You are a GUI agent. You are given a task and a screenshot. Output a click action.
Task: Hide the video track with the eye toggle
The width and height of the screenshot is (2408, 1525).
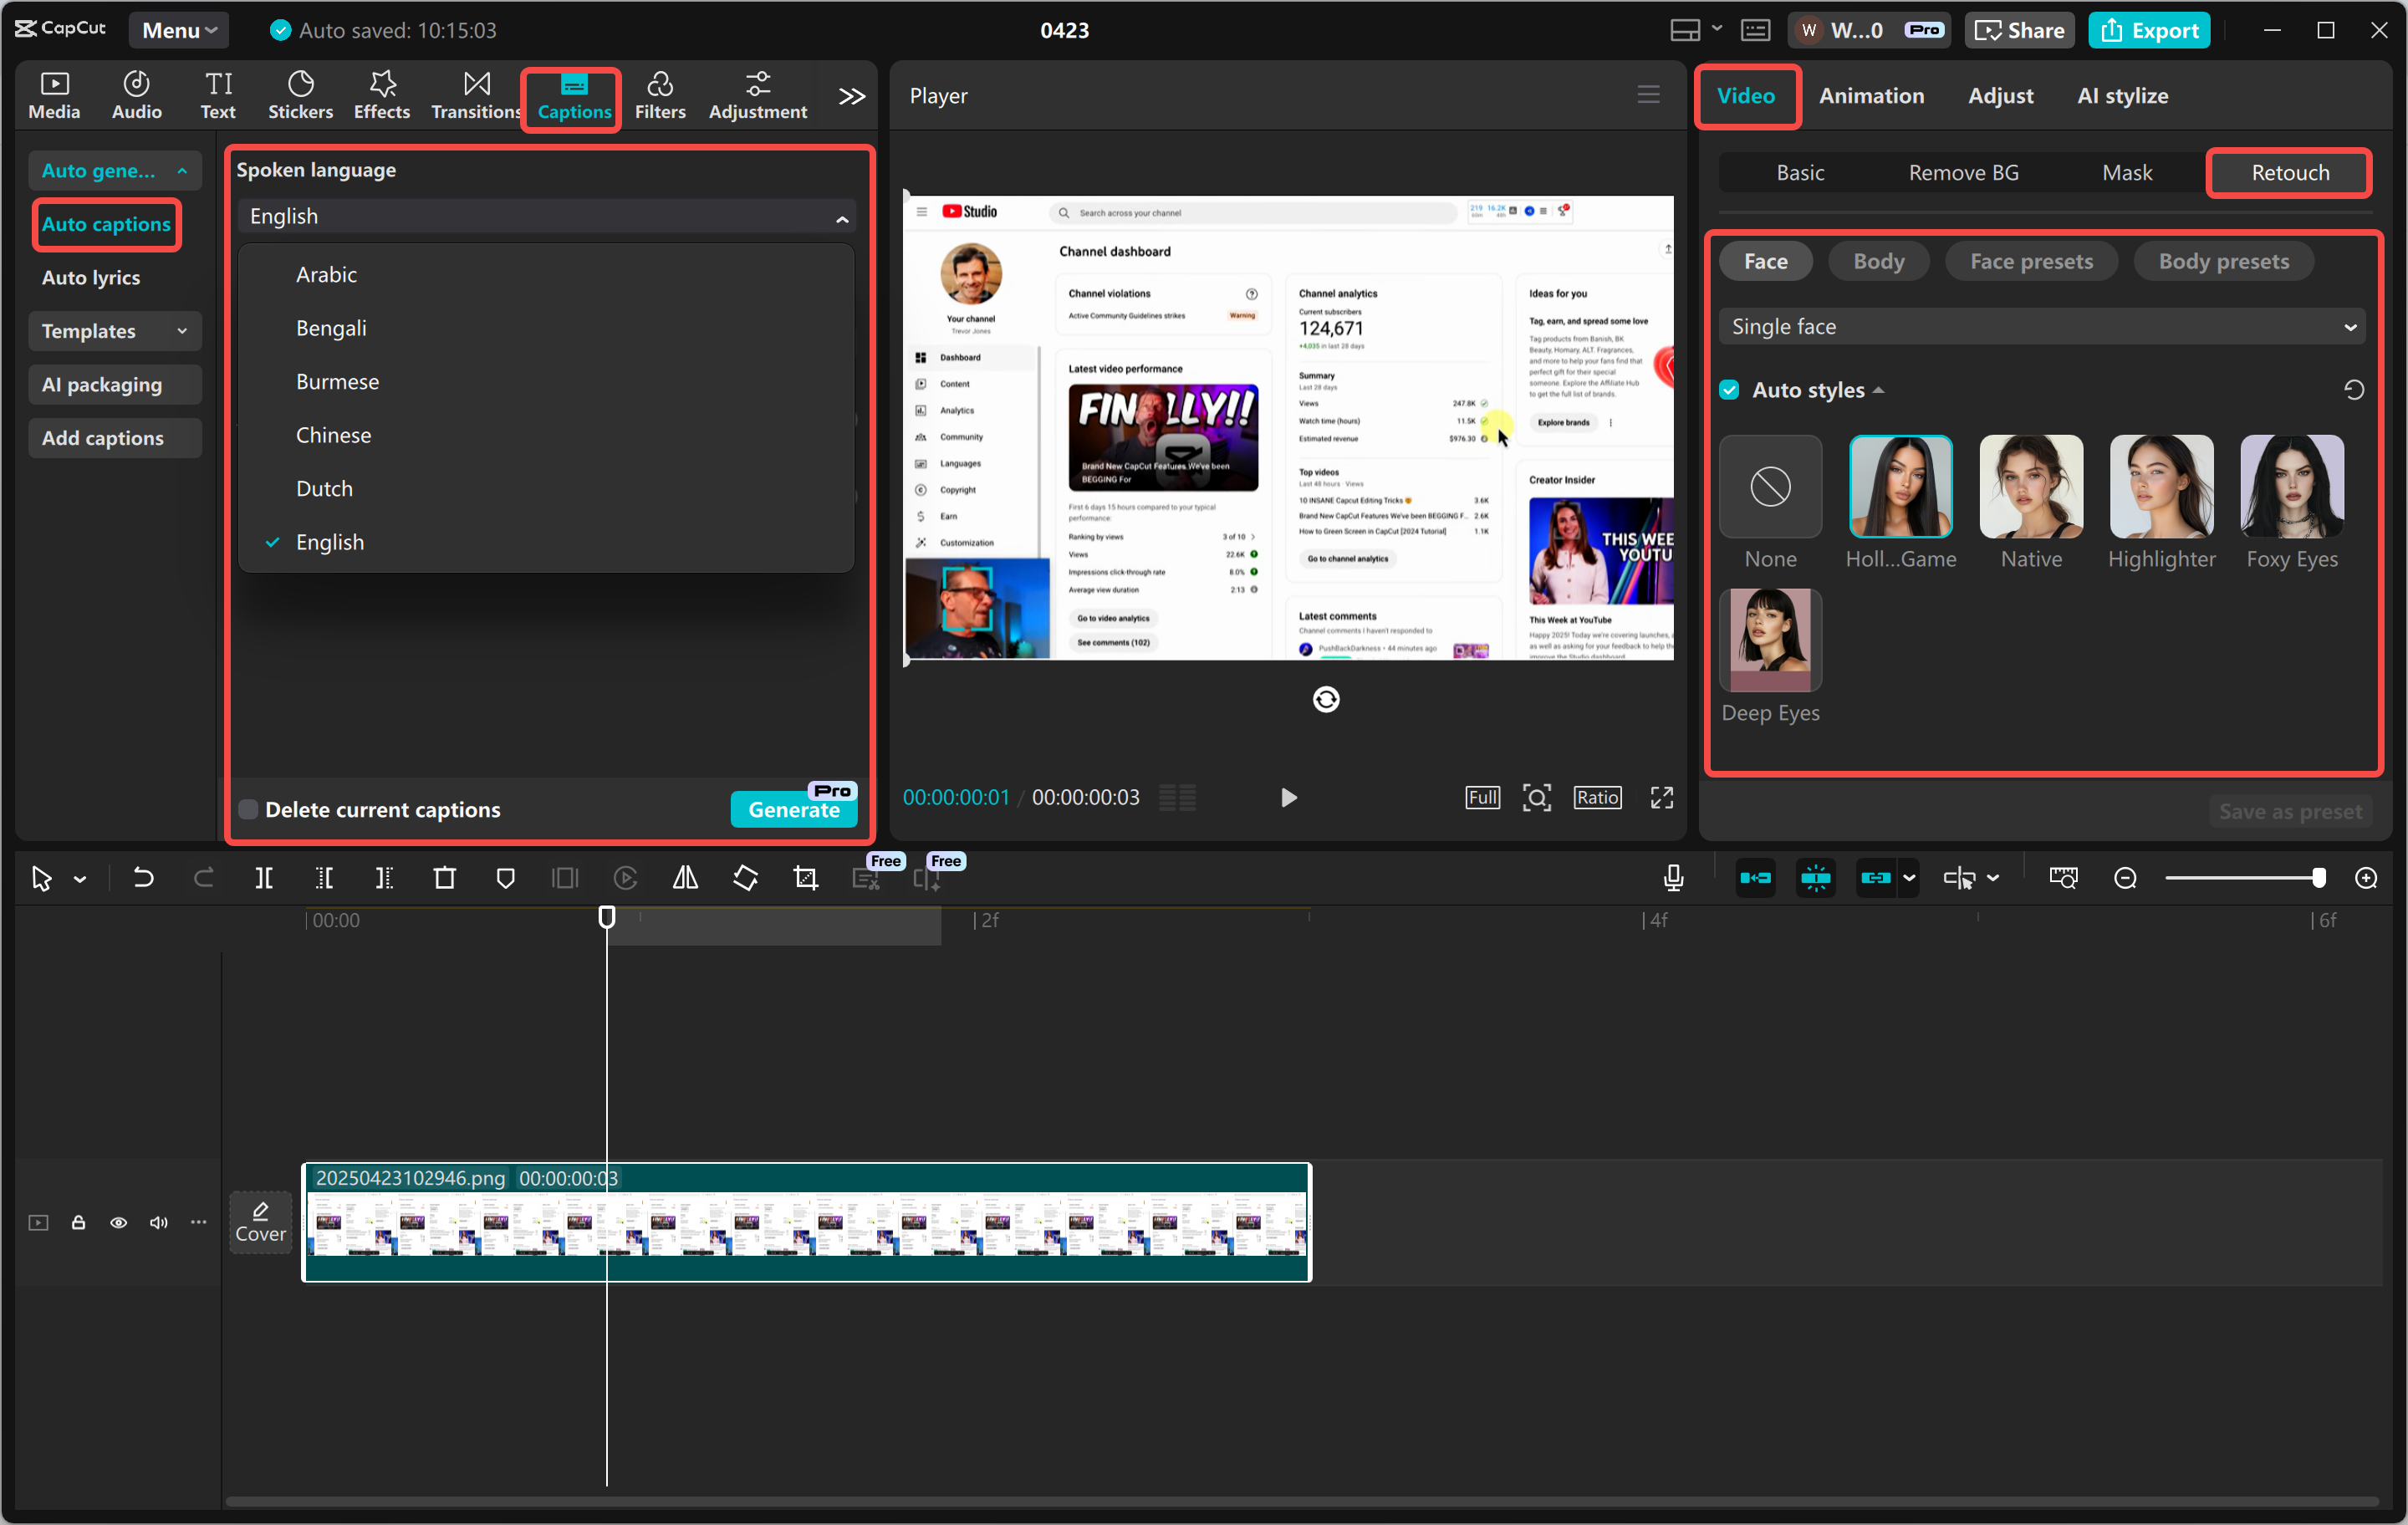118,1222
